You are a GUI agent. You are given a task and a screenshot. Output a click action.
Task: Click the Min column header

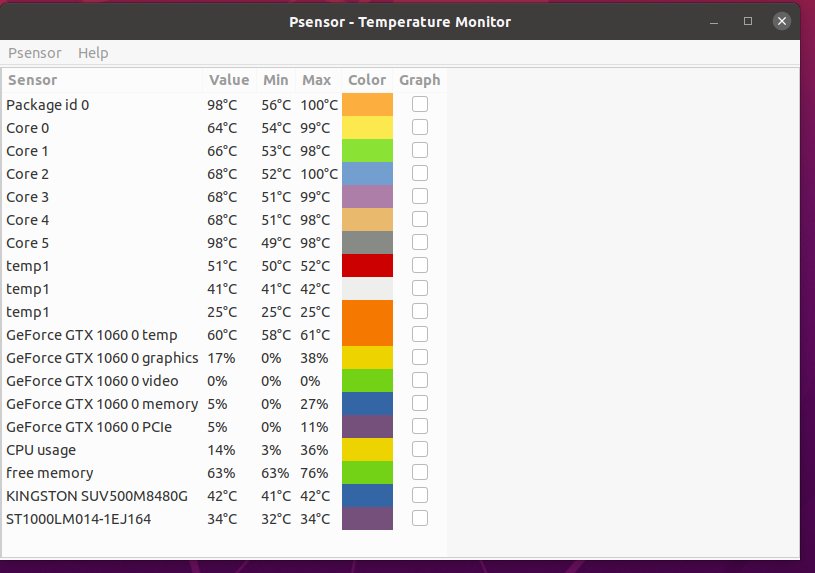pos(276,80)
